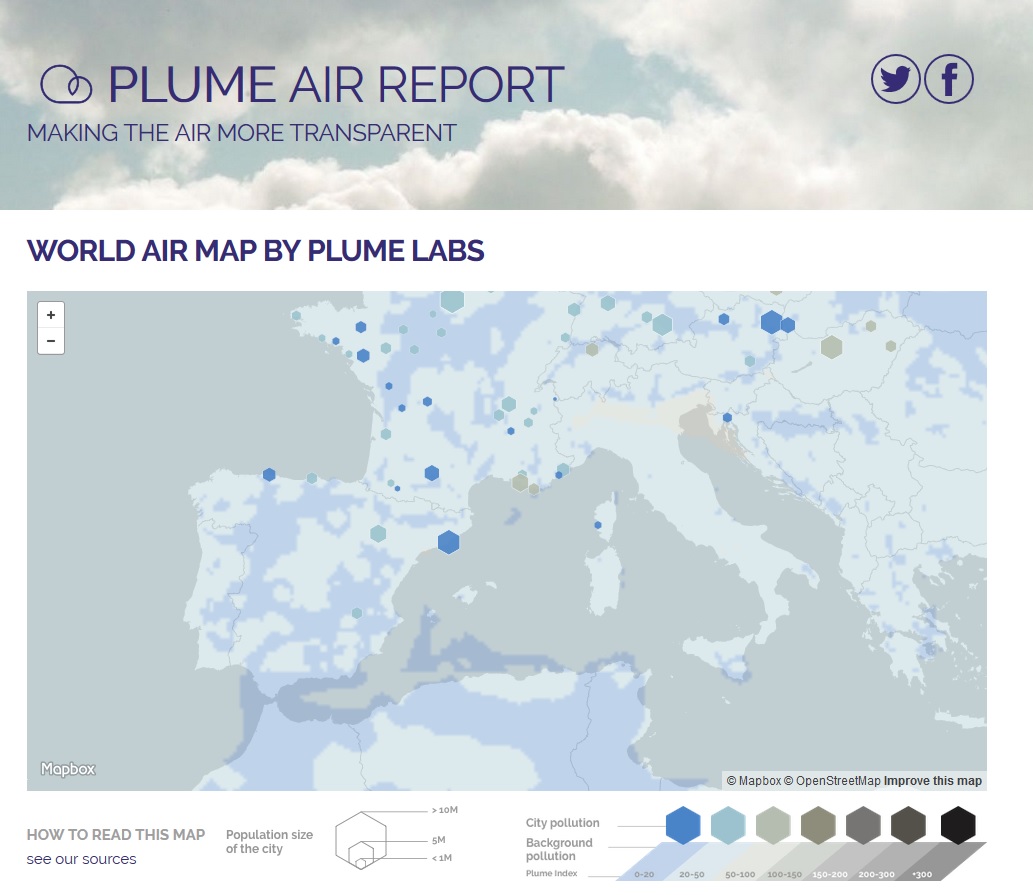Click the < 1M population label
Image resolution: width=1033 pixels, height=895 pixels.
[441, 858]
